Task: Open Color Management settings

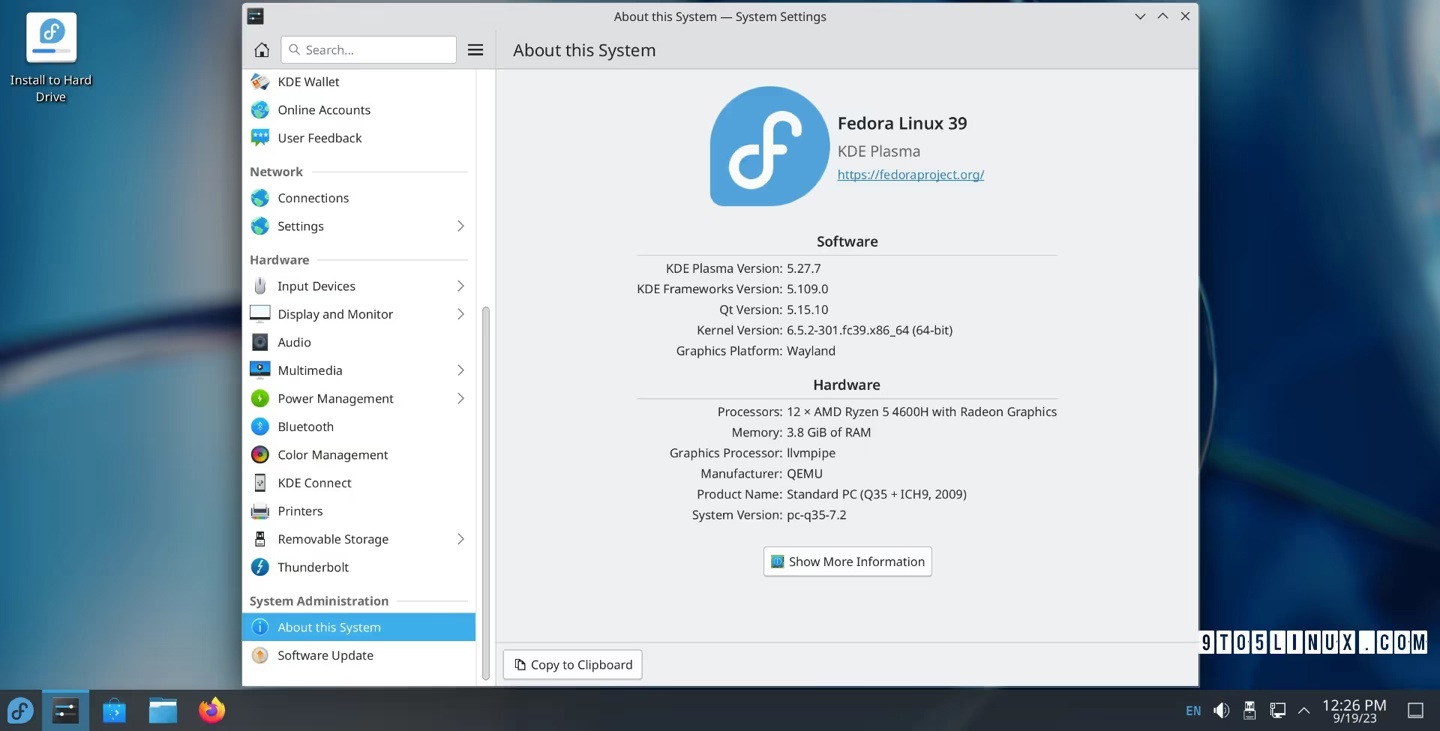Action: [x=359, y=454]
